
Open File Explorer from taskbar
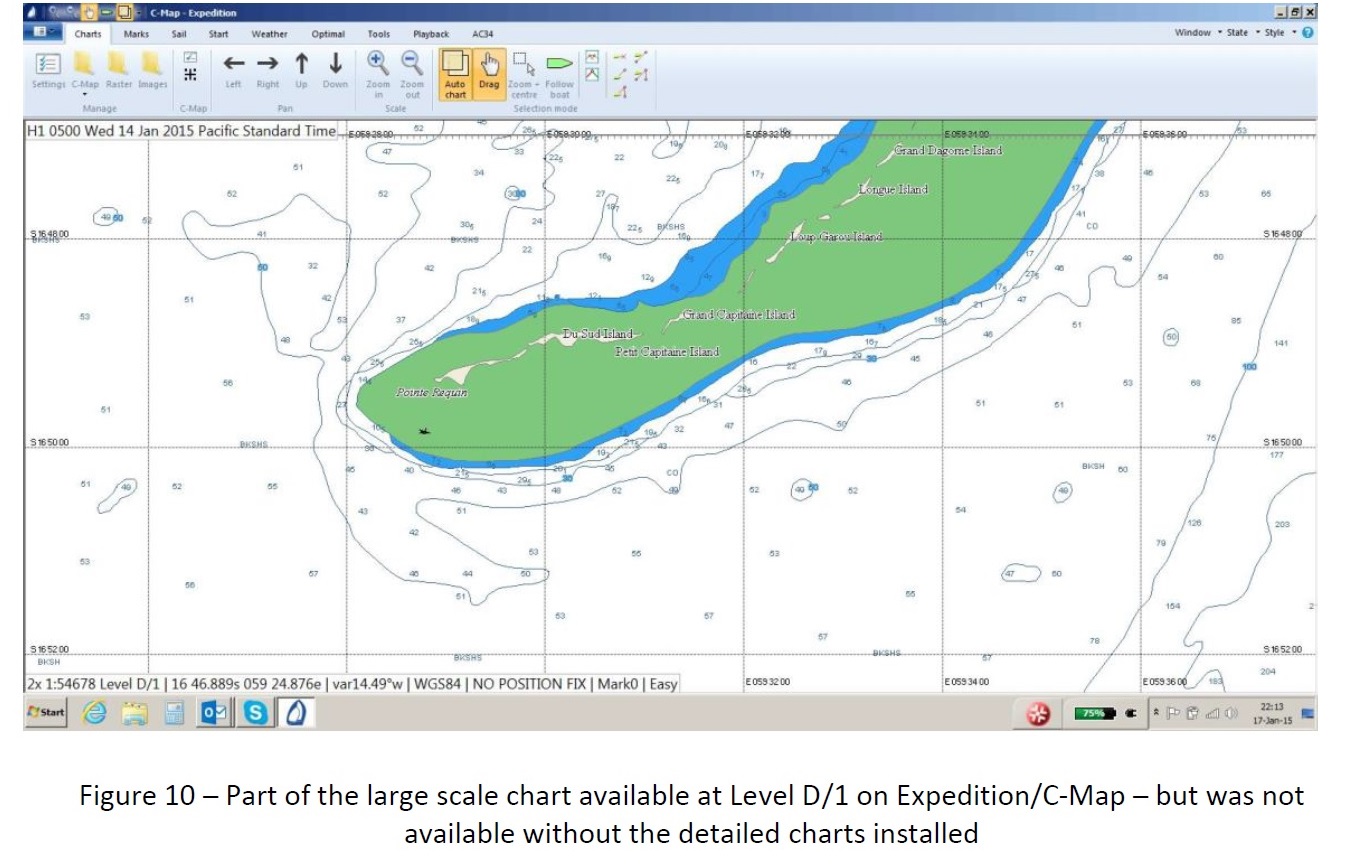click(134, 713)
